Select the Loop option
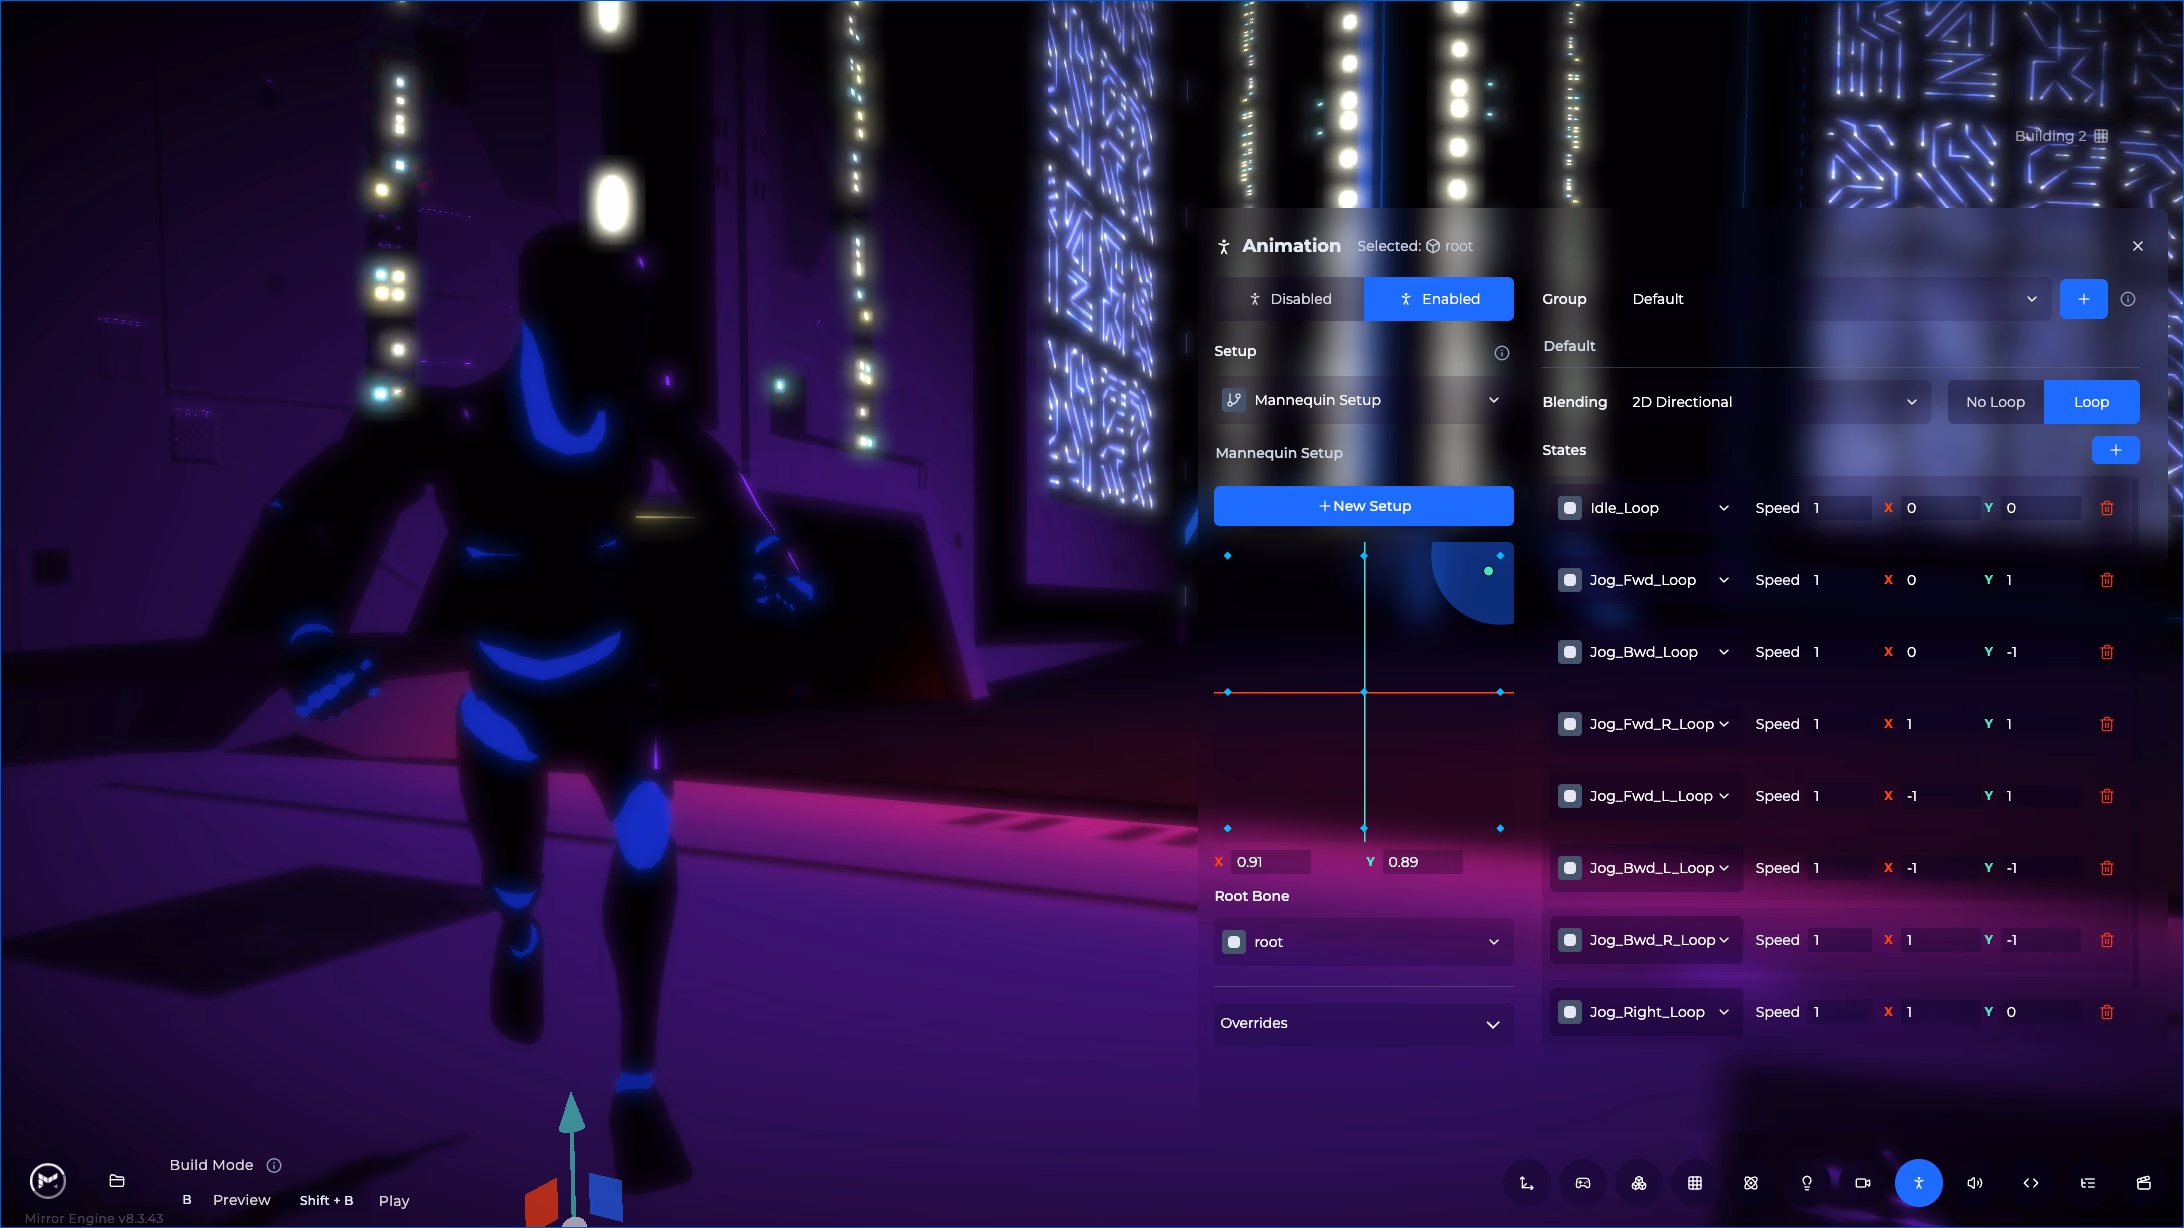Image resolution: width=2184 pixels, height=1228 pixels. pyautogui.click(x=2091, y=402)
